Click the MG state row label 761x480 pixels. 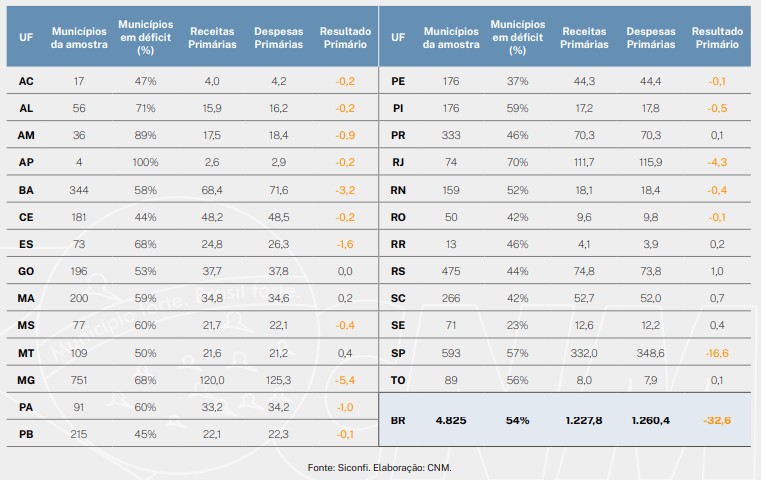click(x=27, y=380)
